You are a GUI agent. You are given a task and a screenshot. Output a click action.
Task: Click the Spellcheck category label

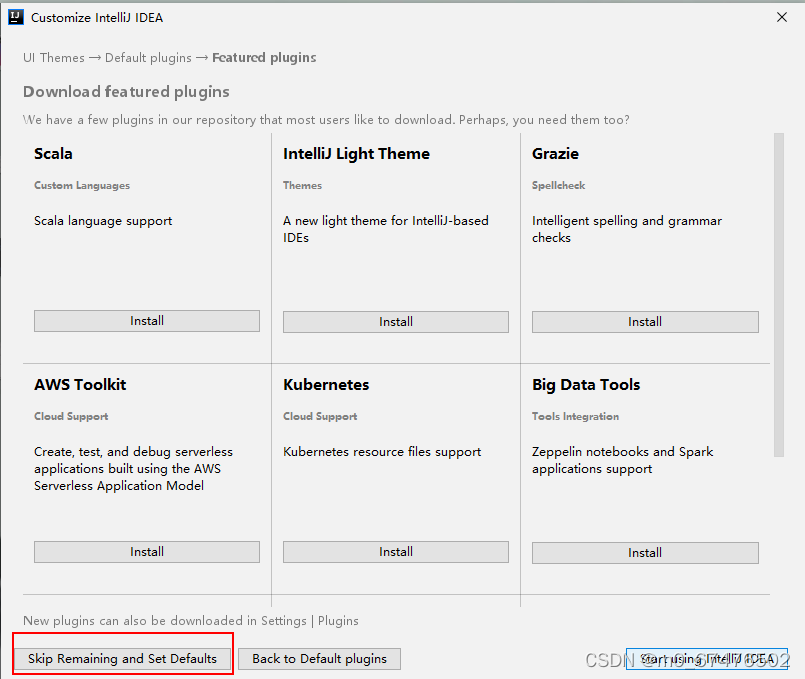point(559,185)
